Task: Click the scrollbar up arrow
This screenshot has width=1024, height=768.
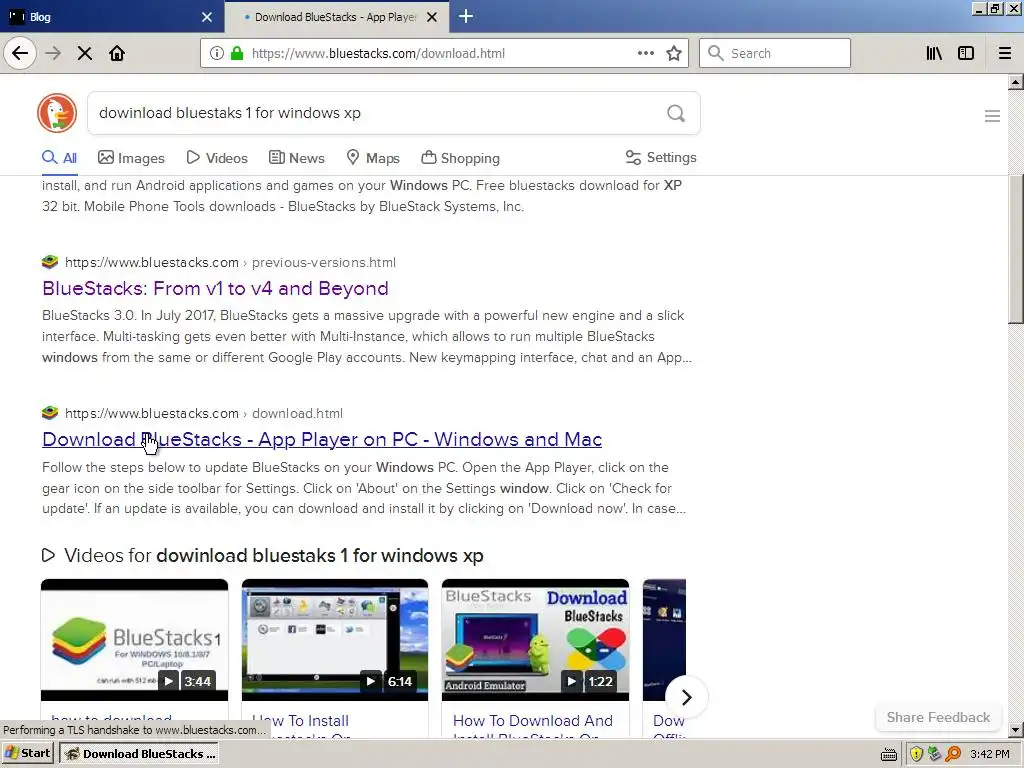Action: [1016, 82]
